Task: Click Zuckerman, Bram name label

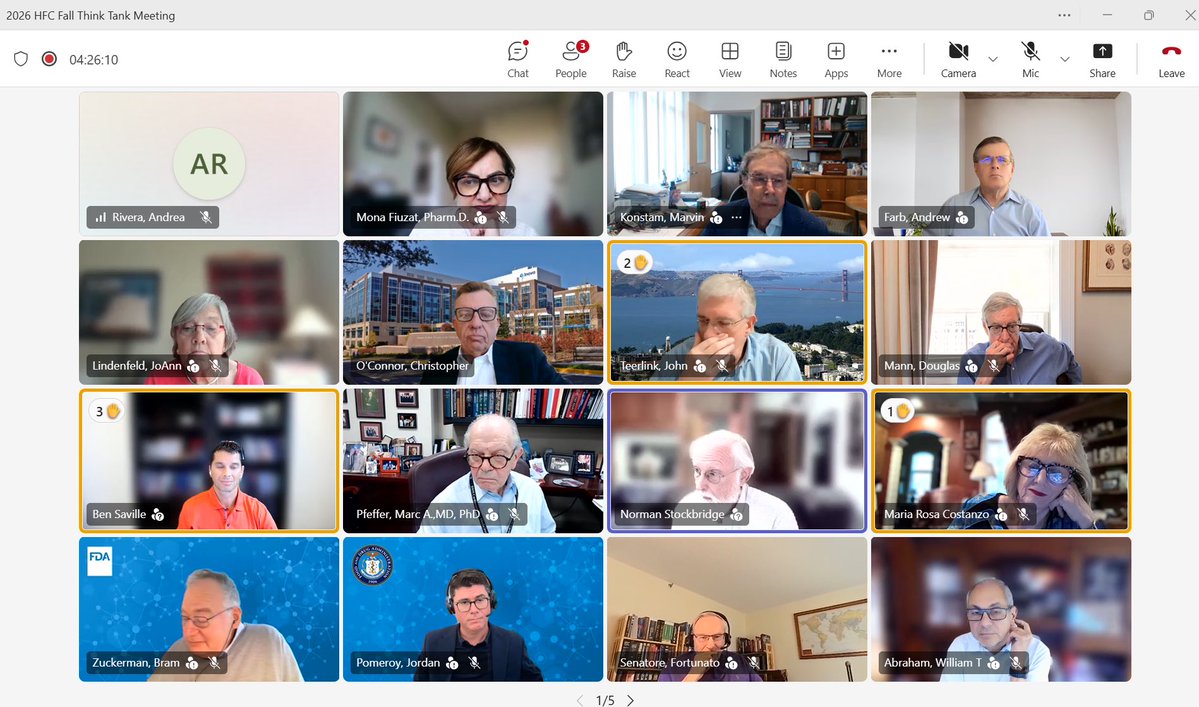Action: pyautogui.click(x=136, y=663)
